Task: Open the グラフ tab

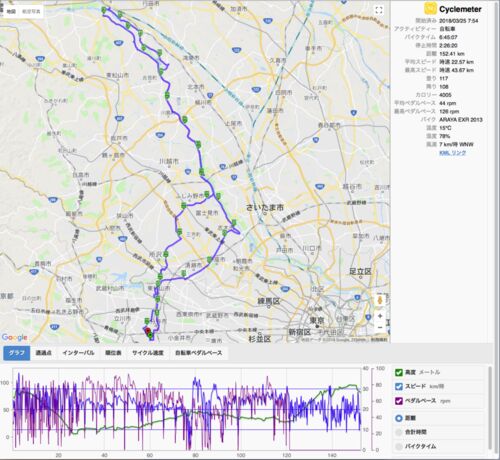Action: point(17,353)
